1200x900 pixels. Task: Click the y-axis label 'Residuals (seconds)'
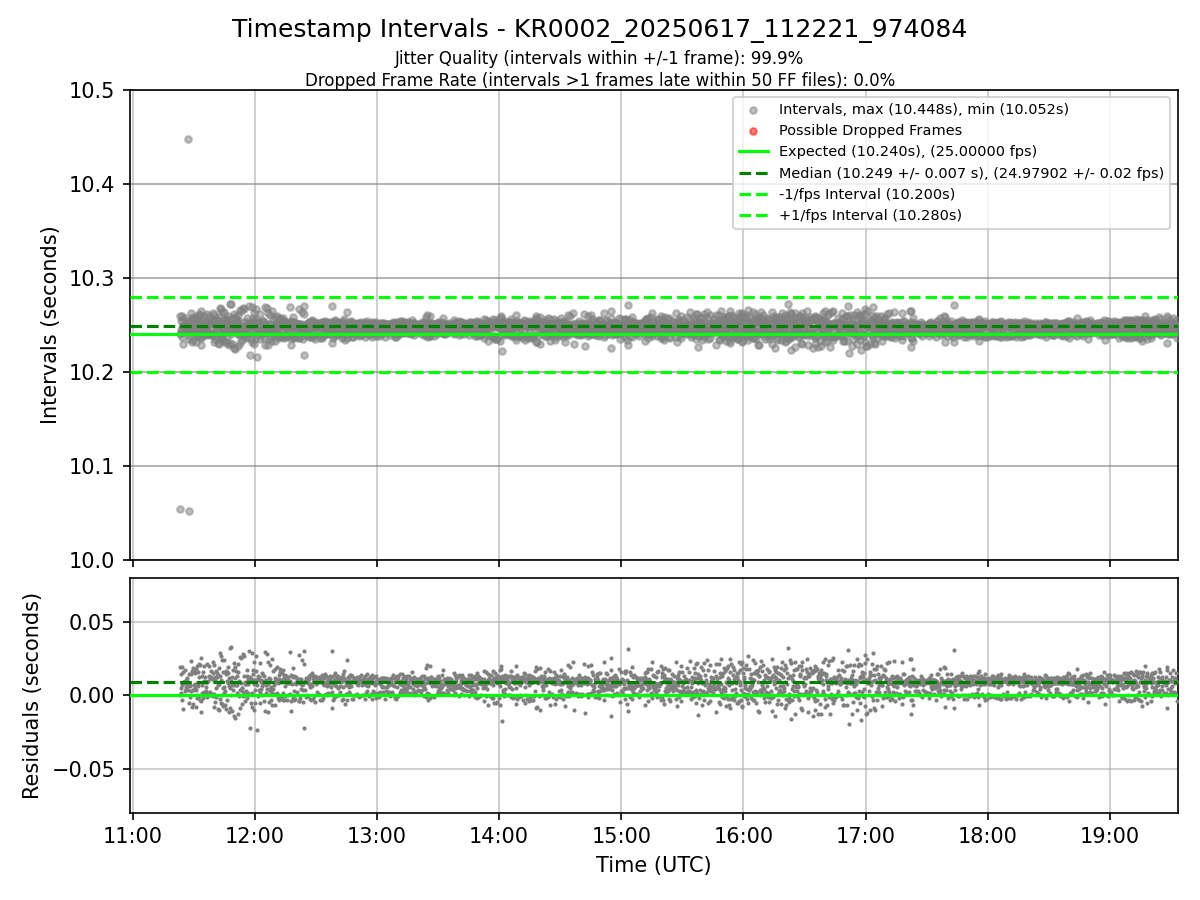point(32,696)
